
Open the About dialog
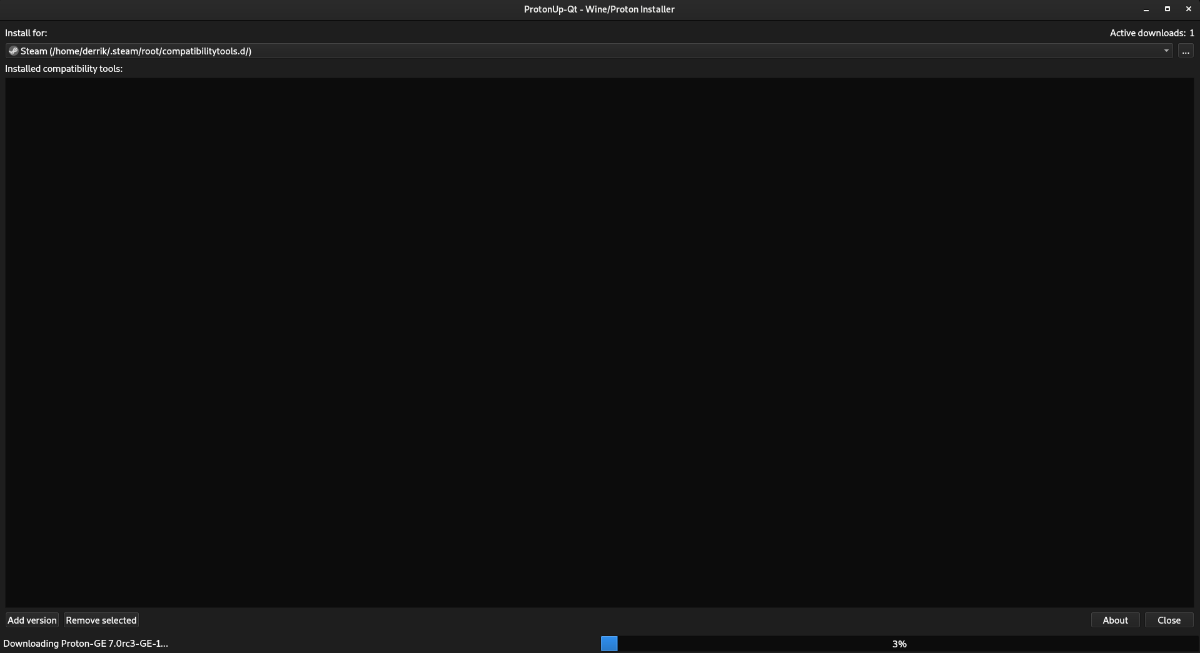(x=1115, y=620)
